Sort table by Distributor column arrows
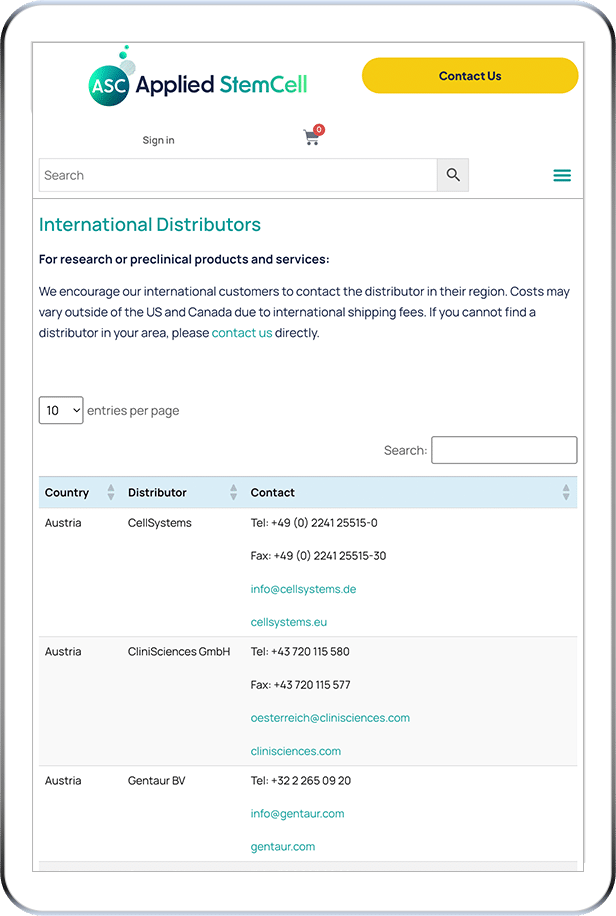 [x=233, y=492]
